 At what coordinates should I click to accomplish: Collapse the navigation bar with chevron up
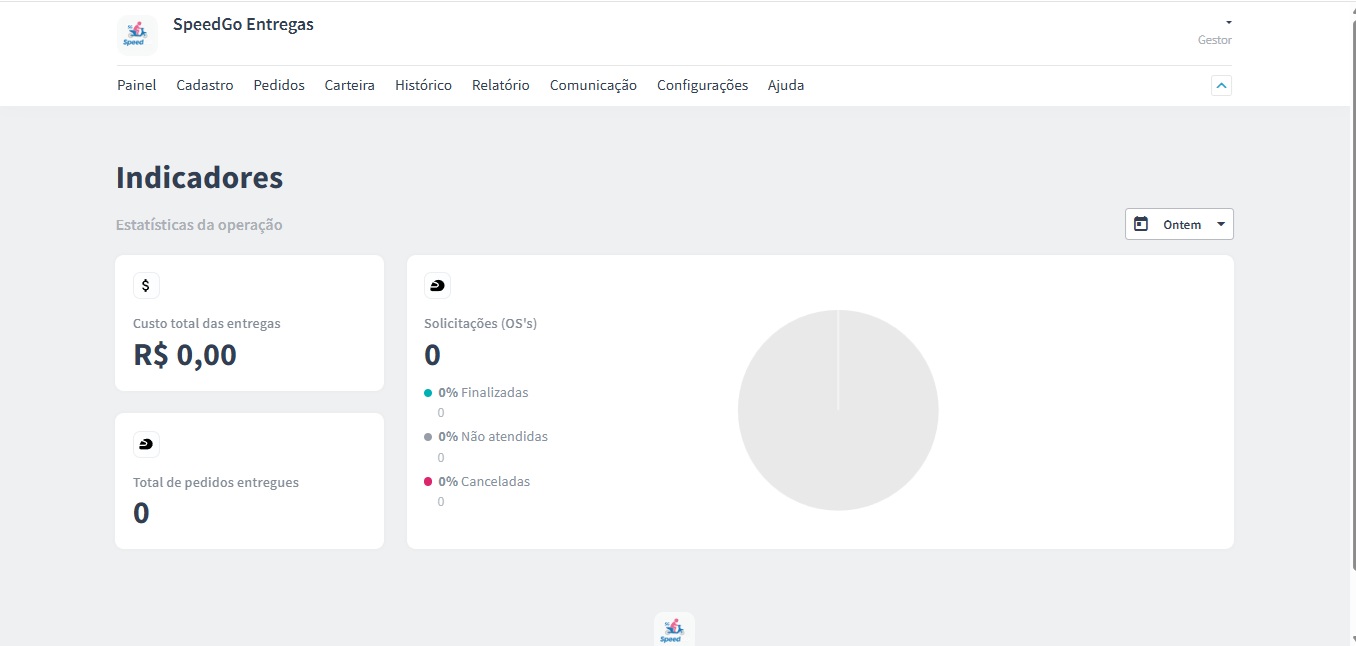coord(1221,86)
